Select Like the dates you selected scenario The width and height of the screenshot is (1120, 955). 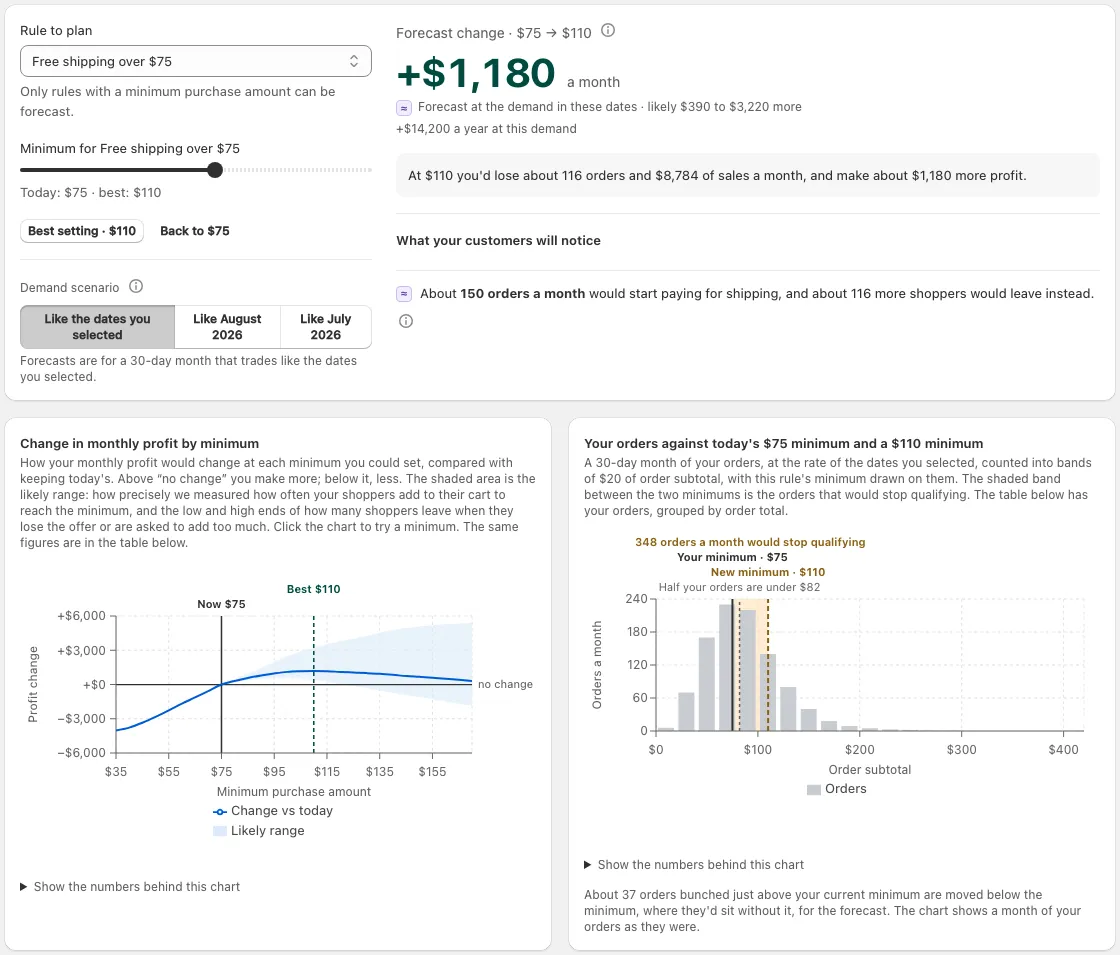pos(97,327)
